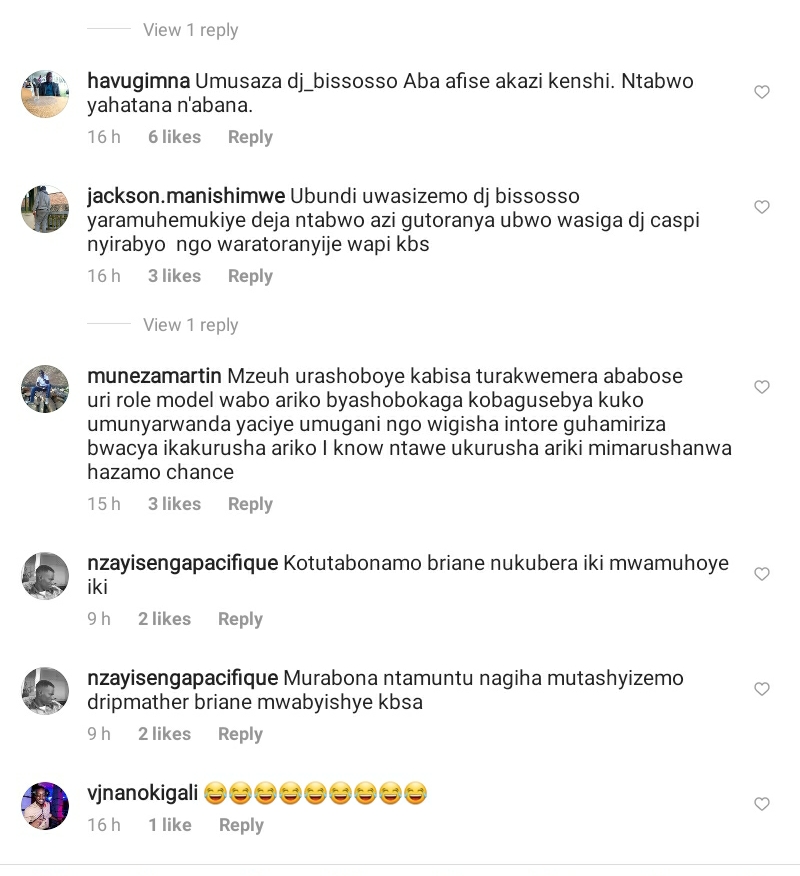This screenshot has height=876, width=800.
Task: Heart nzayisengapacifique's Murabona comment
Action: tap(761, 689)
